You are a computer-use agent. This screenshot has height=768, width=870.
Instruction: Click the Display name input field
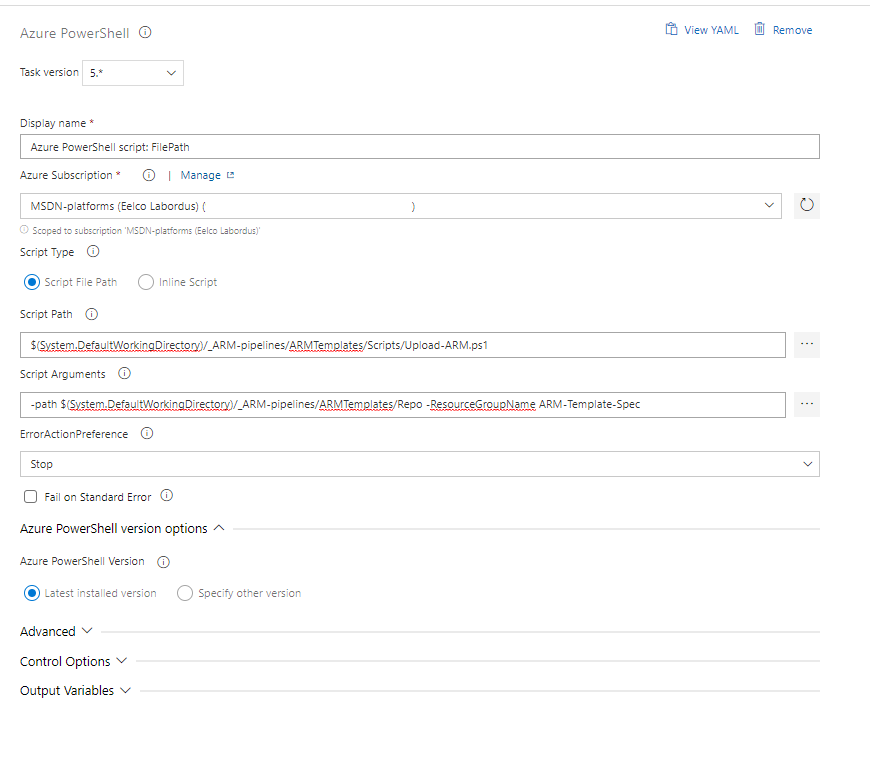coord(419,146)
